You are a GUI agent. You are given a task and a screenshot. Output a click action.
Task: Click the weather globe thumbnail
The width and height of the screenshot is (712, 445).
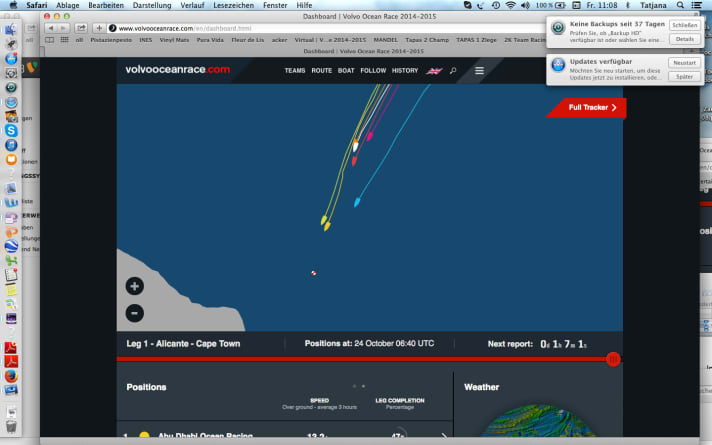tap(538, 421)
